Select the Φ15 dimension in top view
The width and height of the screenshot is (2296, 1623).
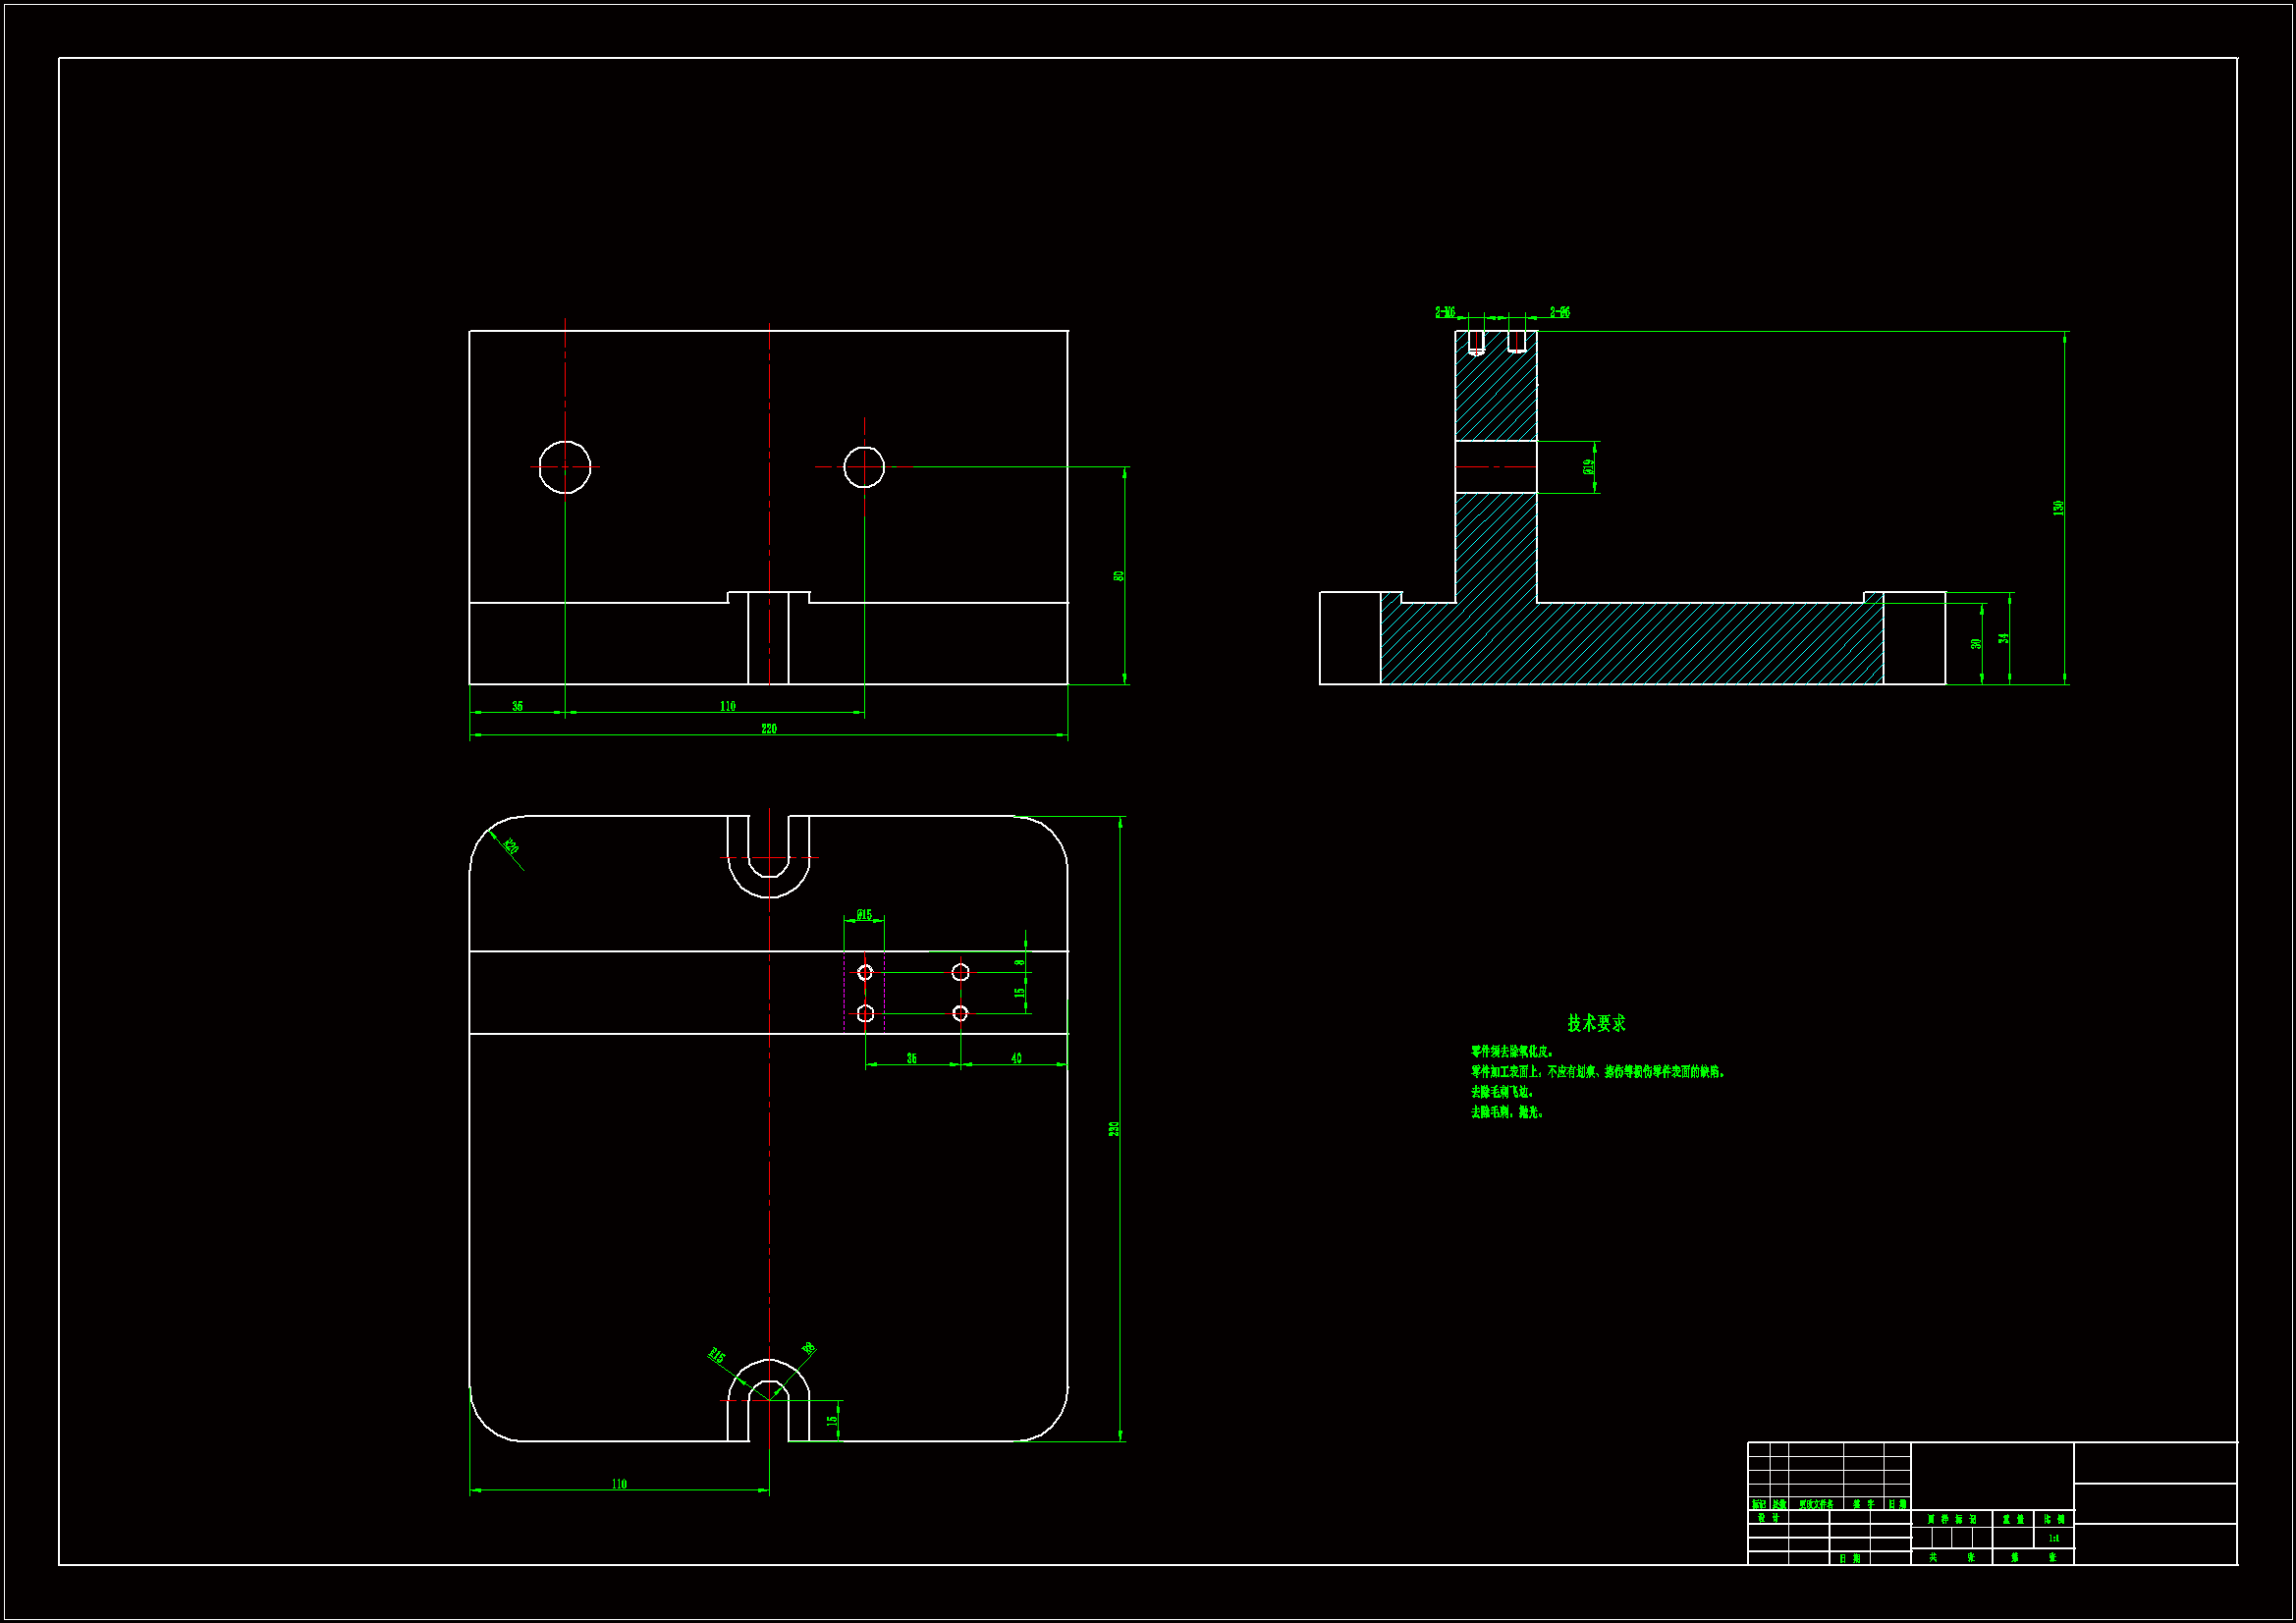tap(864, 915)
